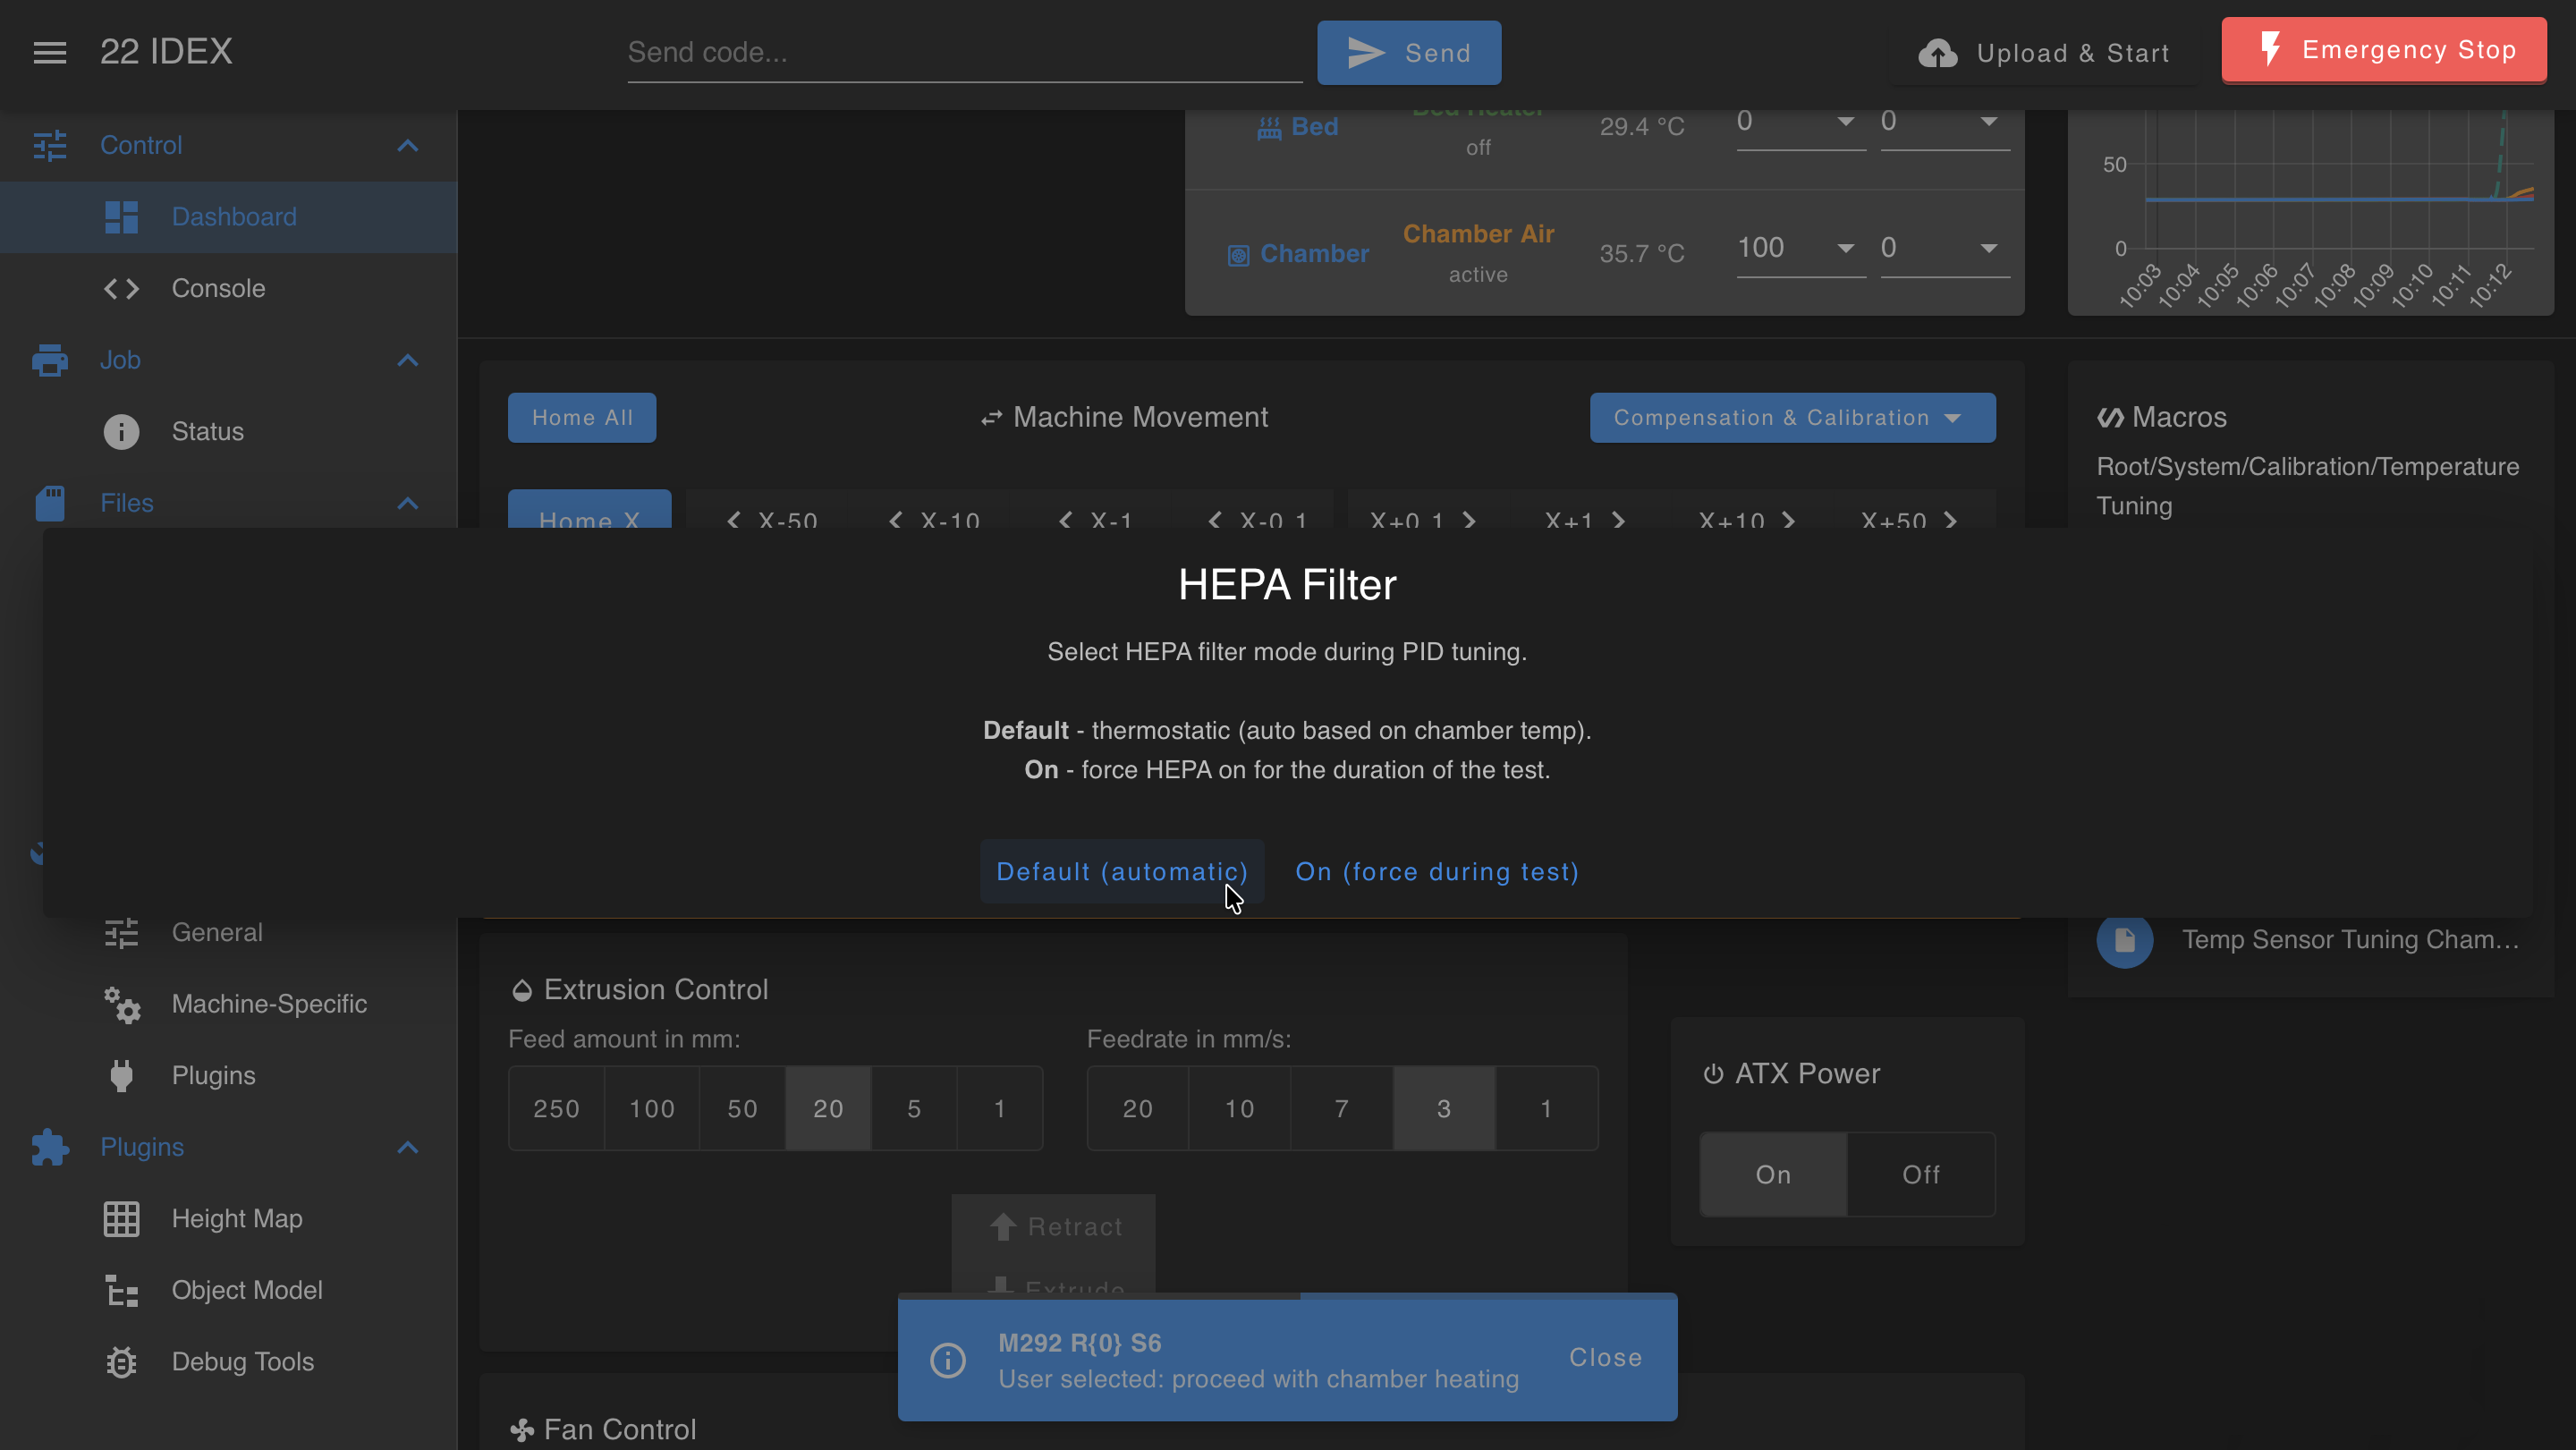Viewport: 2576px width, 1450px height.
Task: Click the Object Model tree icon
Action: pyautogui.click(x=121, y=1291)
